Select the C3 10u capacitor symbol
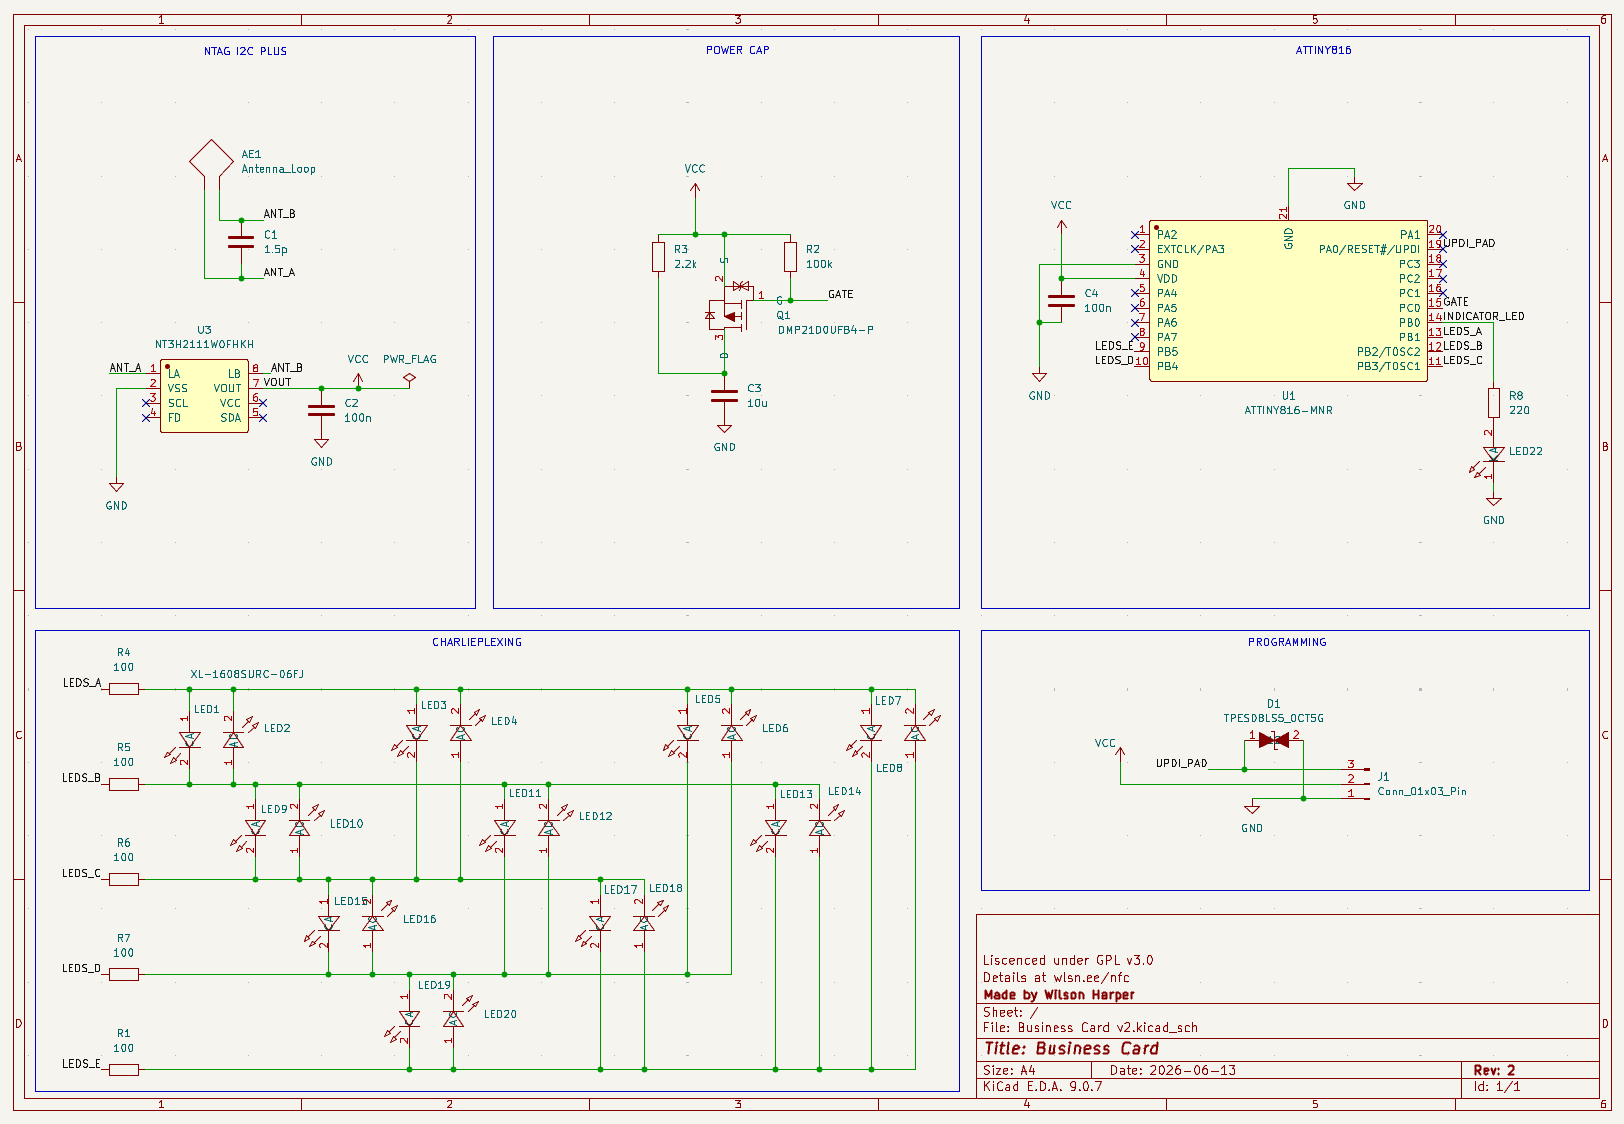 coord(724,396)
